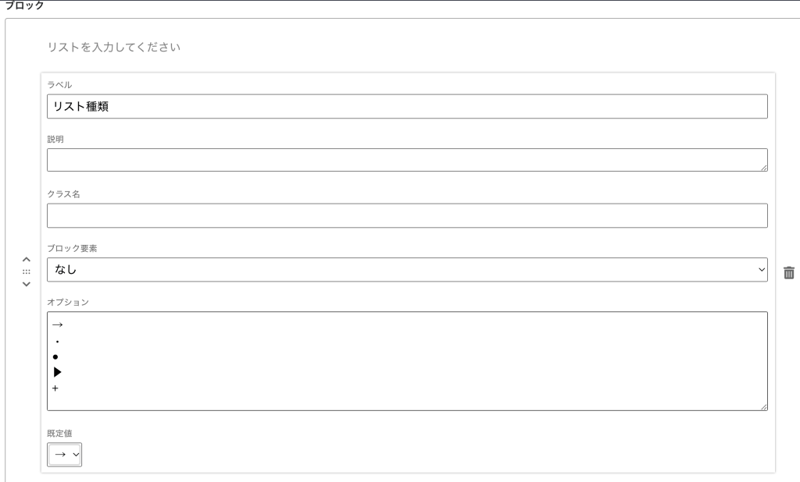Click the ブロック section heading
This screenshot has width=800, height=482.
(x=24, y=6)
